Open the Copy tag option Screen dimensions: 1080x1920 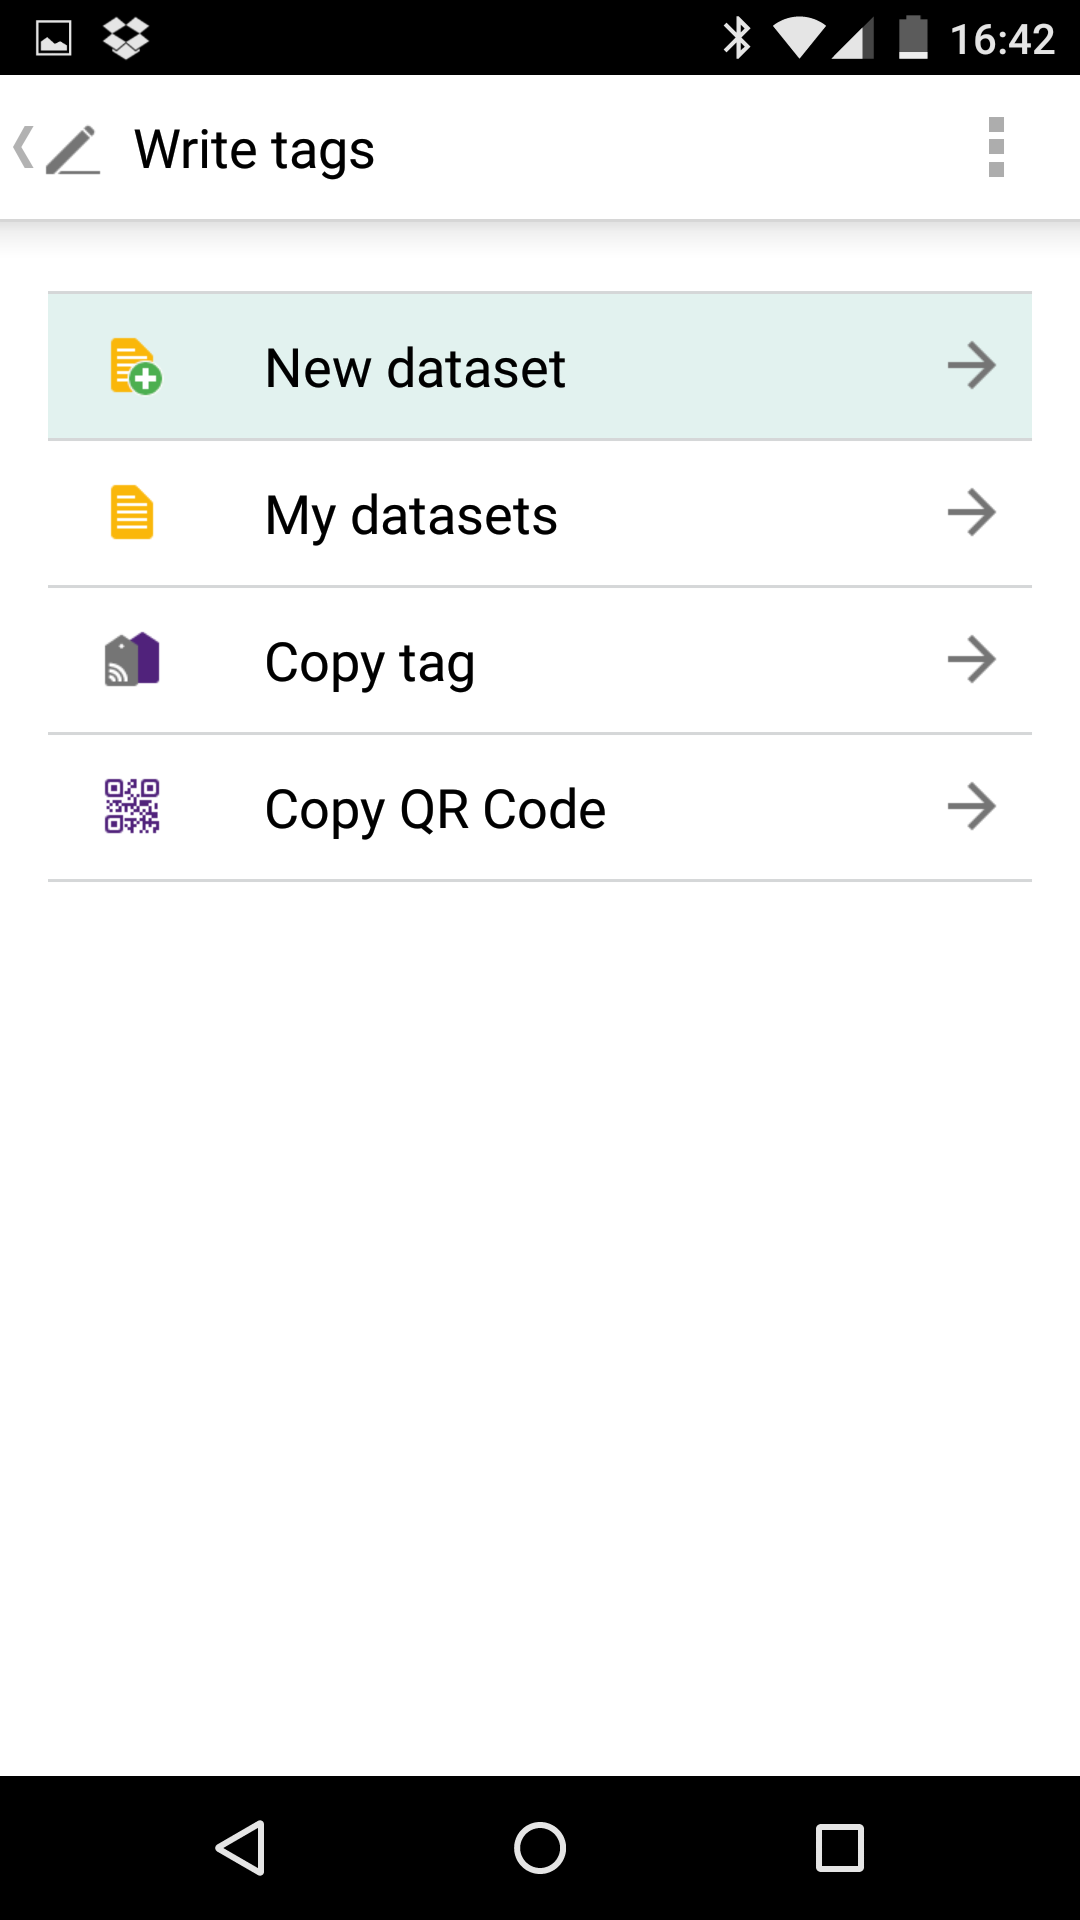[540, 660]
